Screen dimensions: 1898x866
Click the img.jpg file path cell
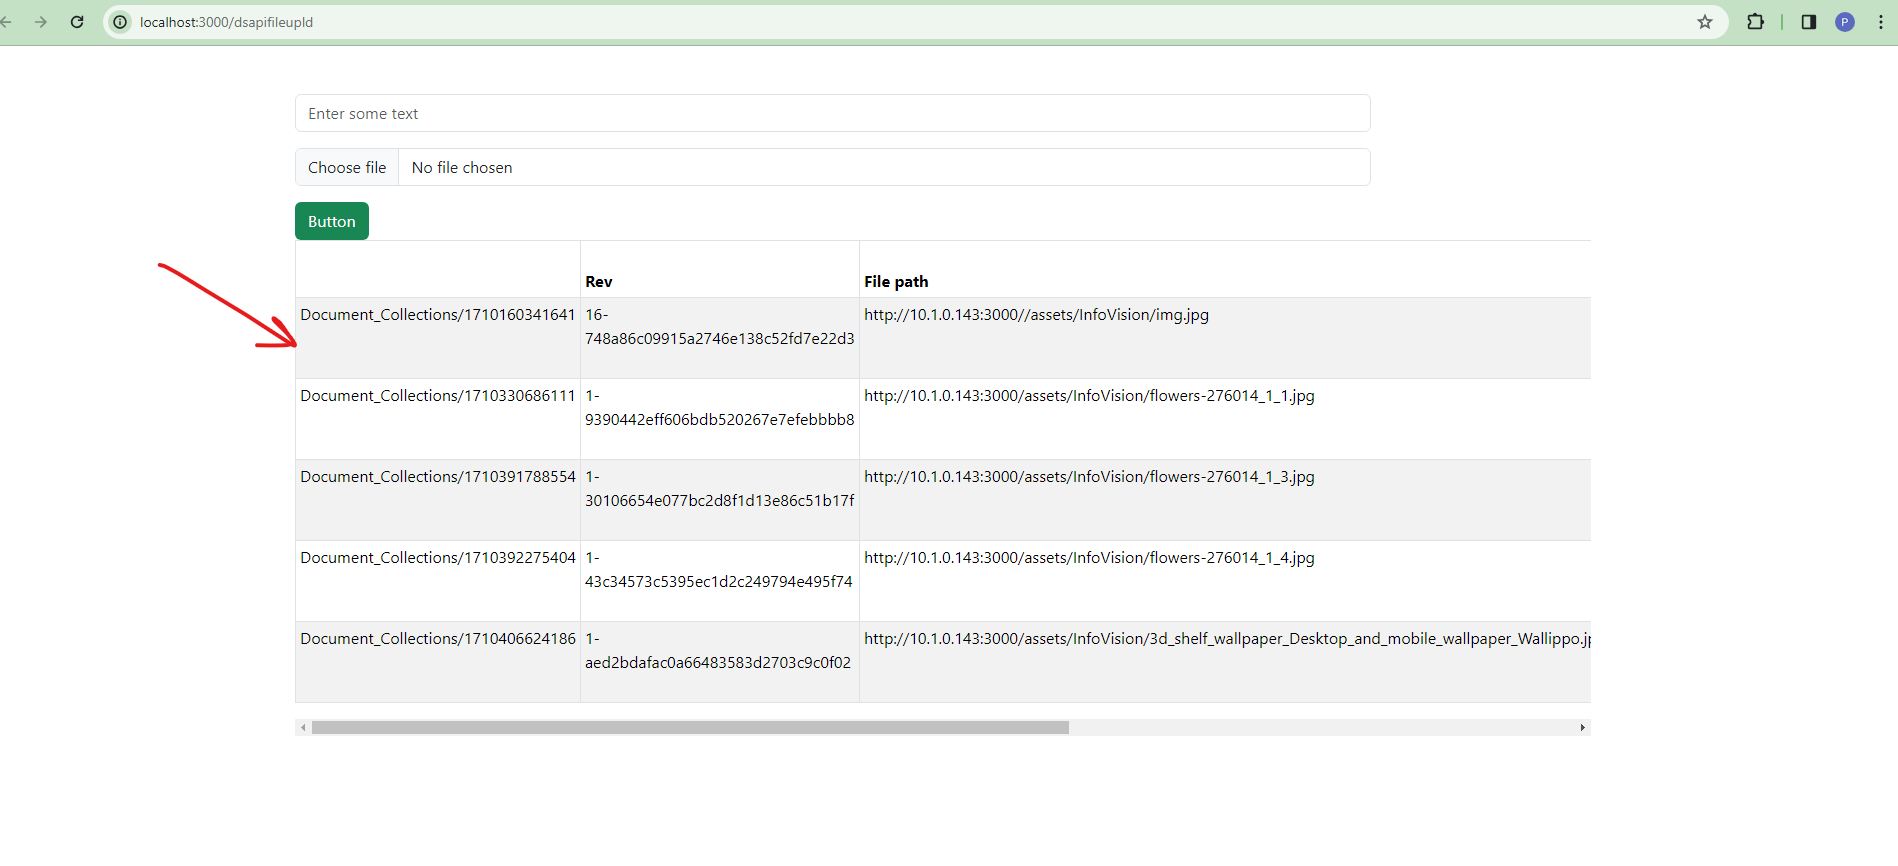click(x=1036, y=315)
